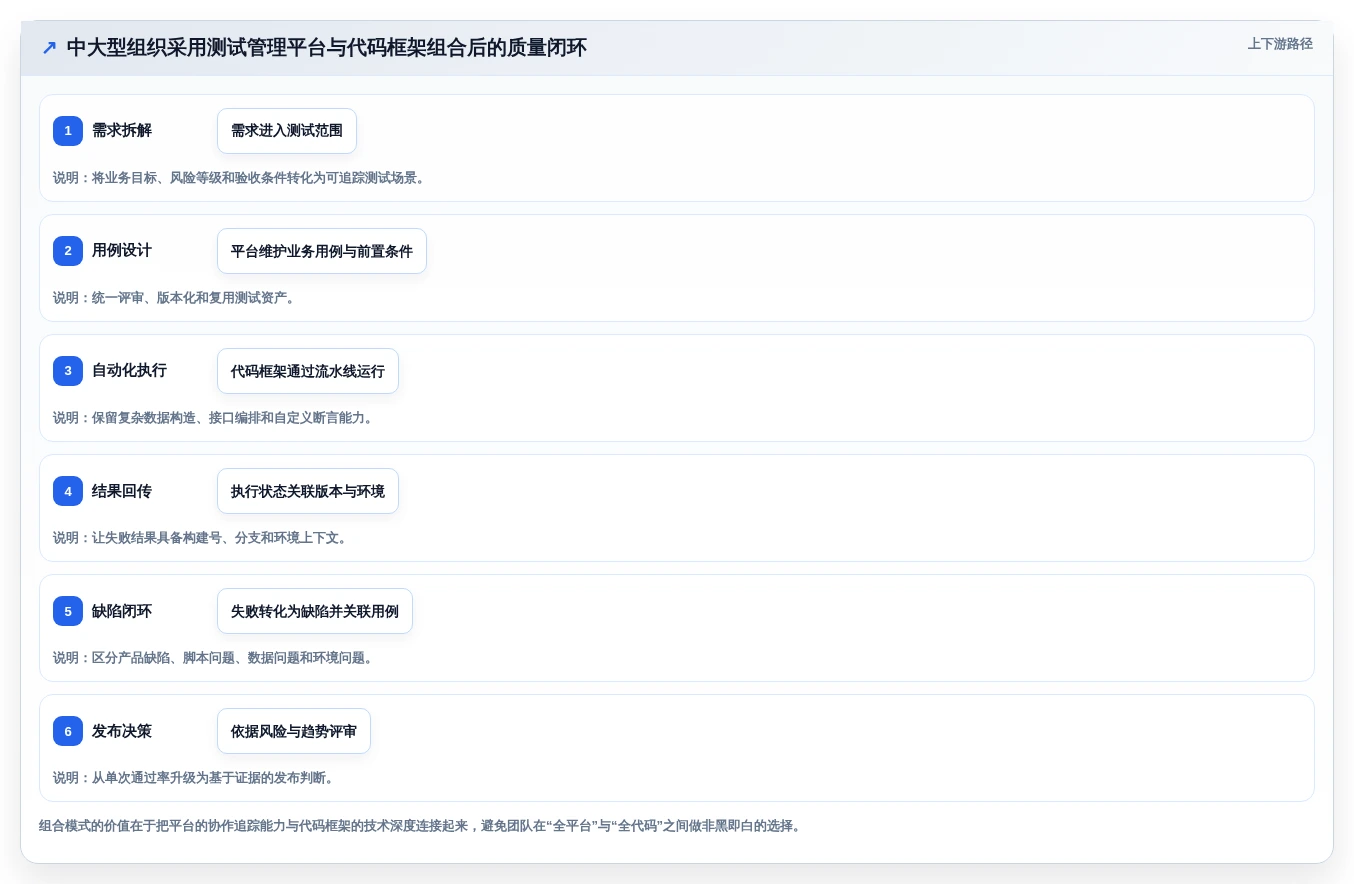
Task: Click the 结果回传 step title
Action: point(122,491)
